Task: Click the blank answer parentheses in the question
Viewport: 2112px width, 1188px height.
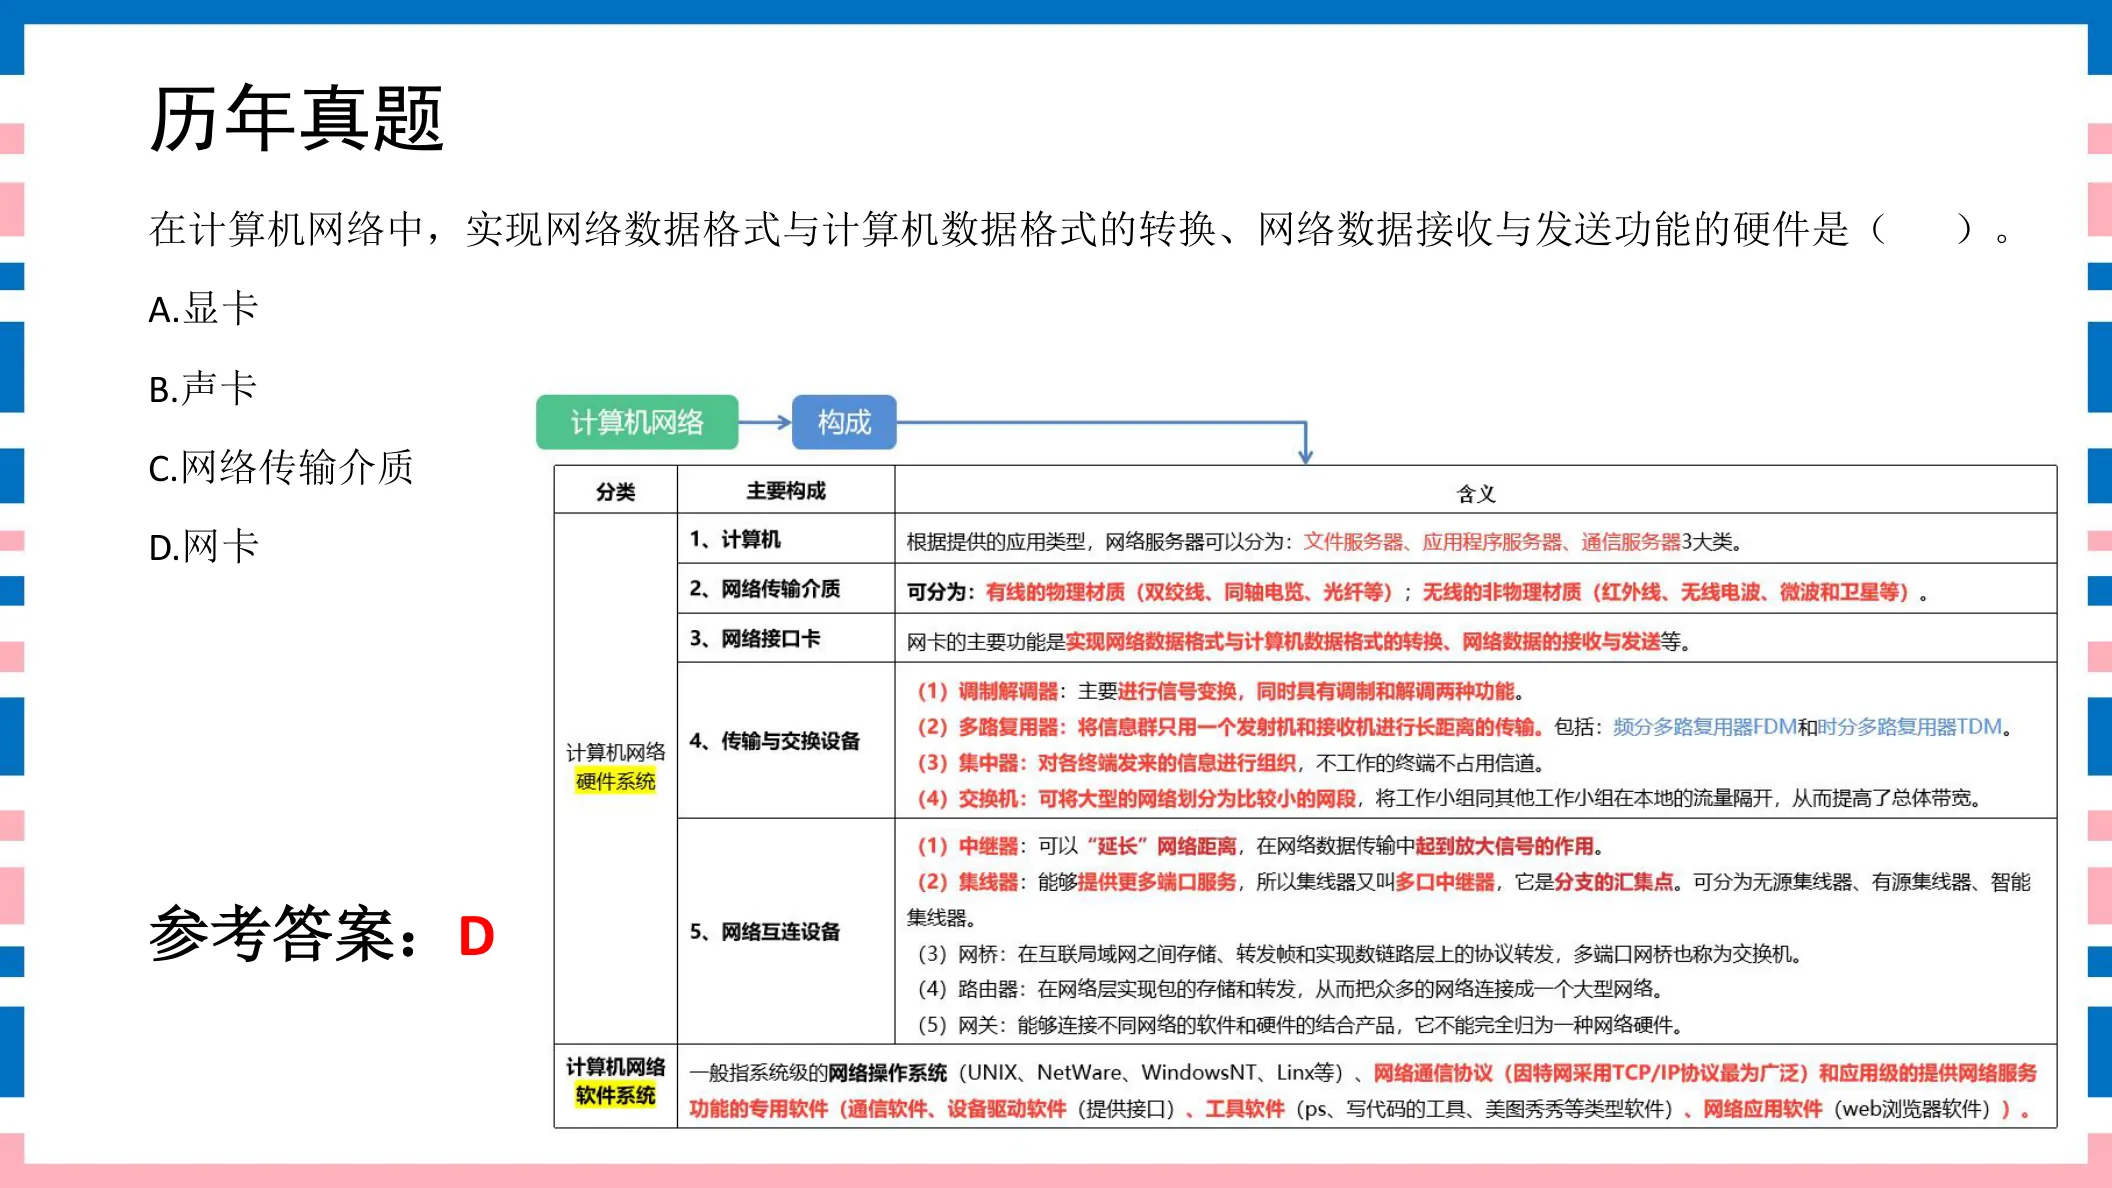Action: tap(1921, 230)
